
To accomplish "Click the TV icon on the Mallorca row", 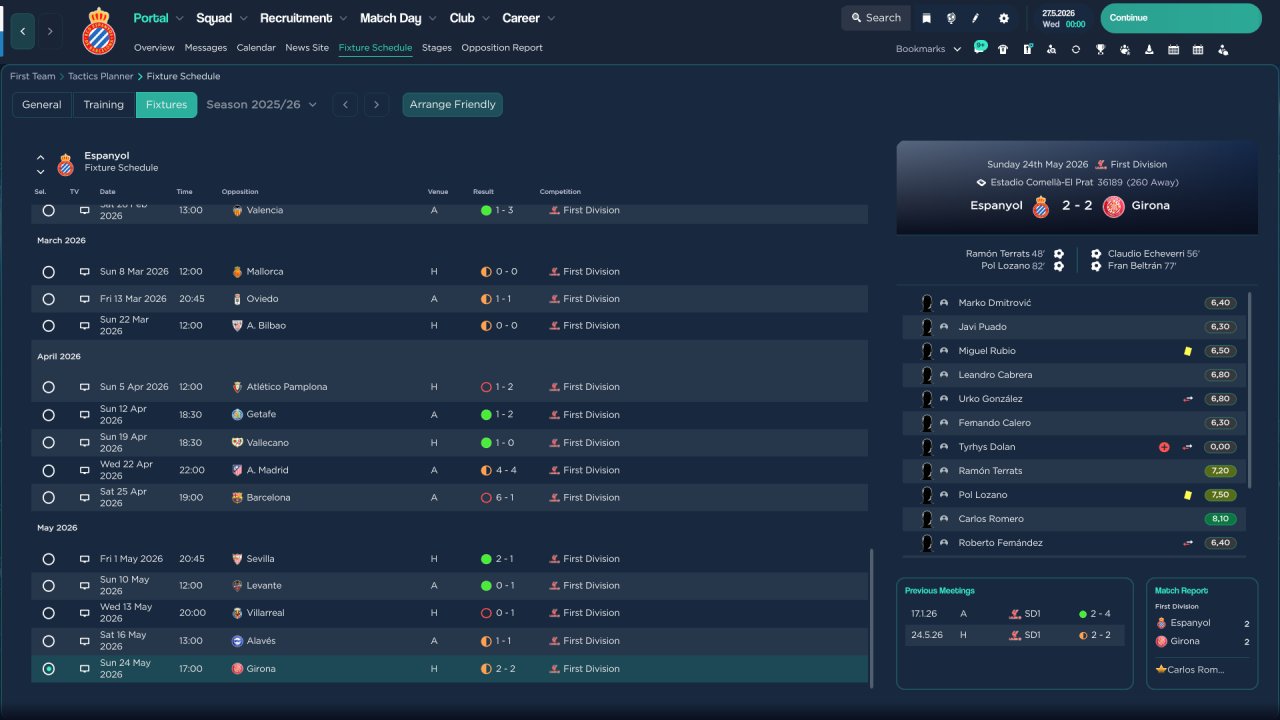I will click(84, 272).
